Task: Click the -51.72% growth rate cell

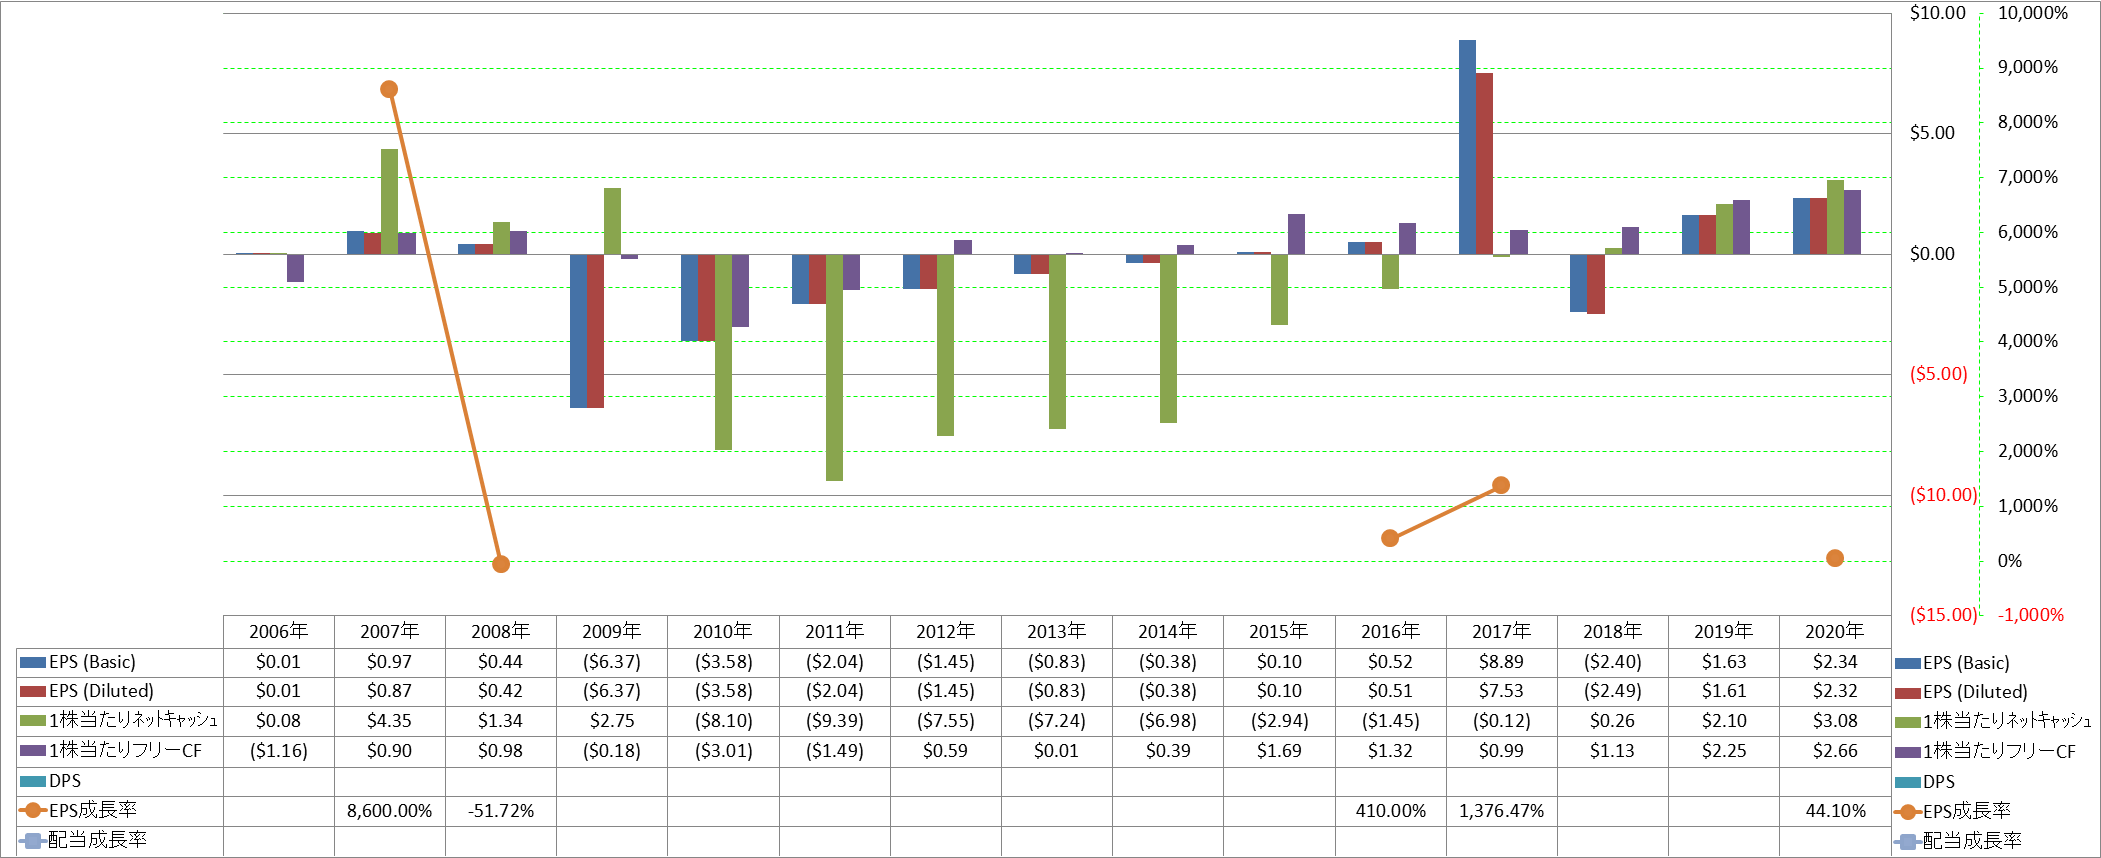Action: (501, 810)
